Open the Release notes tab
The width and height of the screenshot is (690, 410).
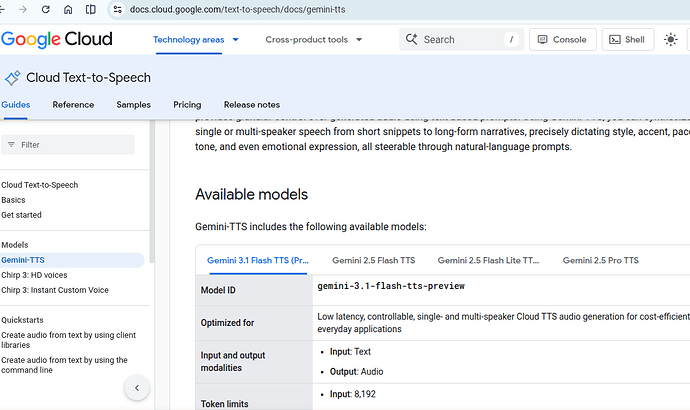pos(252,105)
